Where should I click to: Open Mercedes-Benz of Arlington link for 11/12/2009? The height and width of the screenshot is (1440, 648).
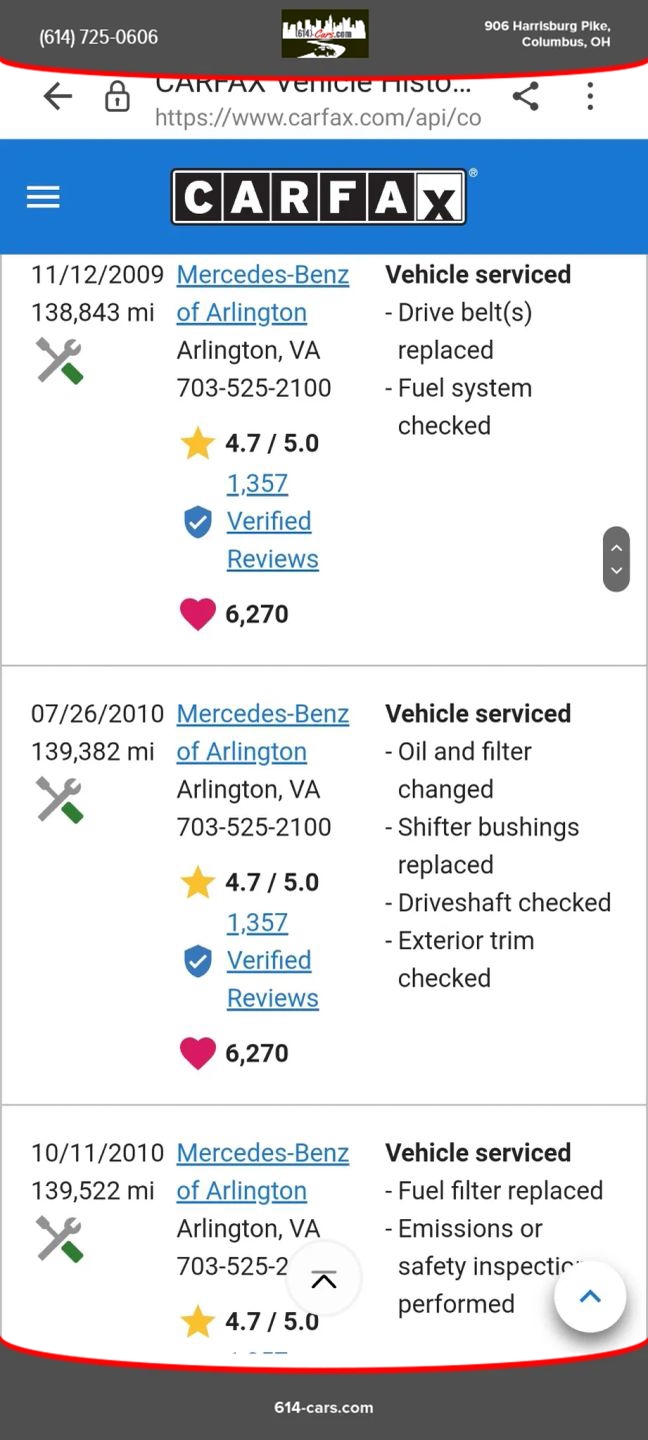pos(262,293)
